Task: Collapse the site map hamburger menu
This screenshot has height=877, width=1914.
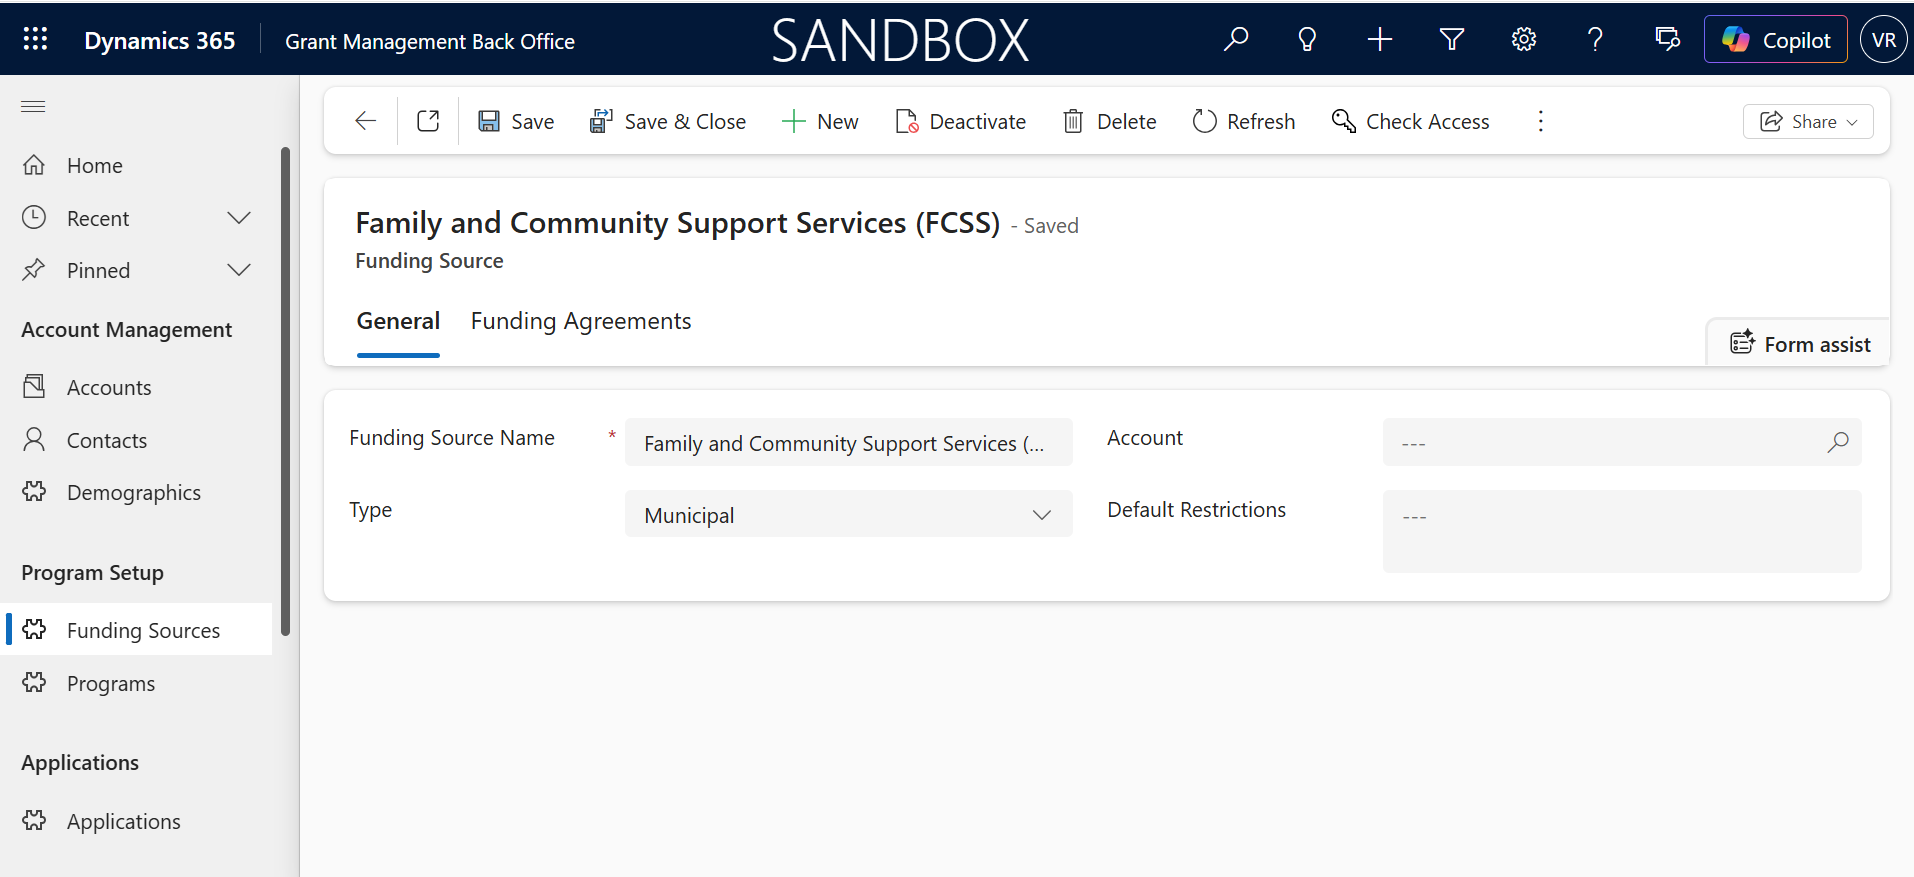Action: point(33,106)
